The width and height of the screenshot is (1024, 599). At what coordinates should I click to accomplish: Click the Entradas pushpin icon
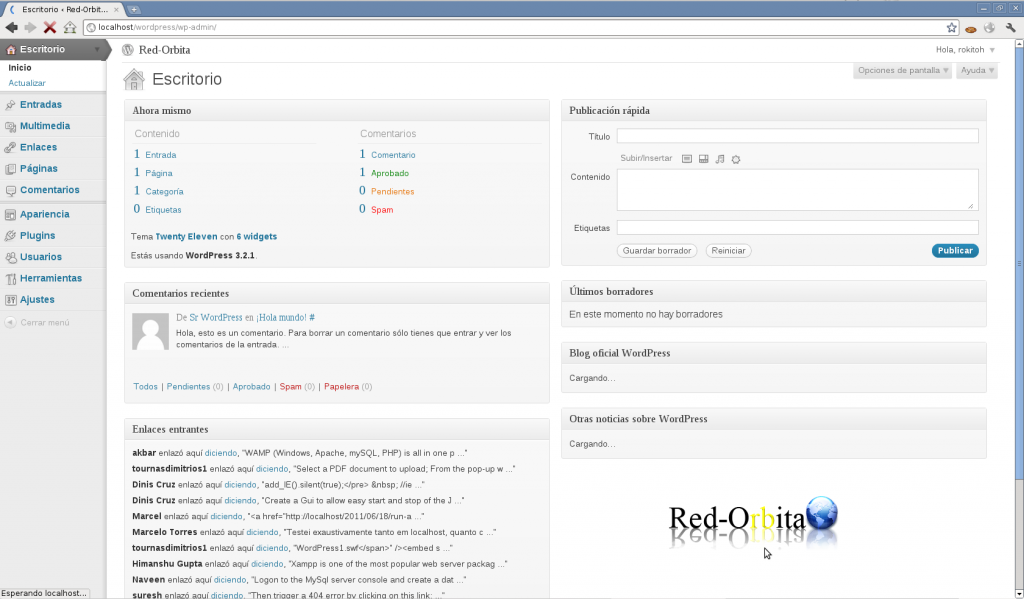(x=10, y=105)
